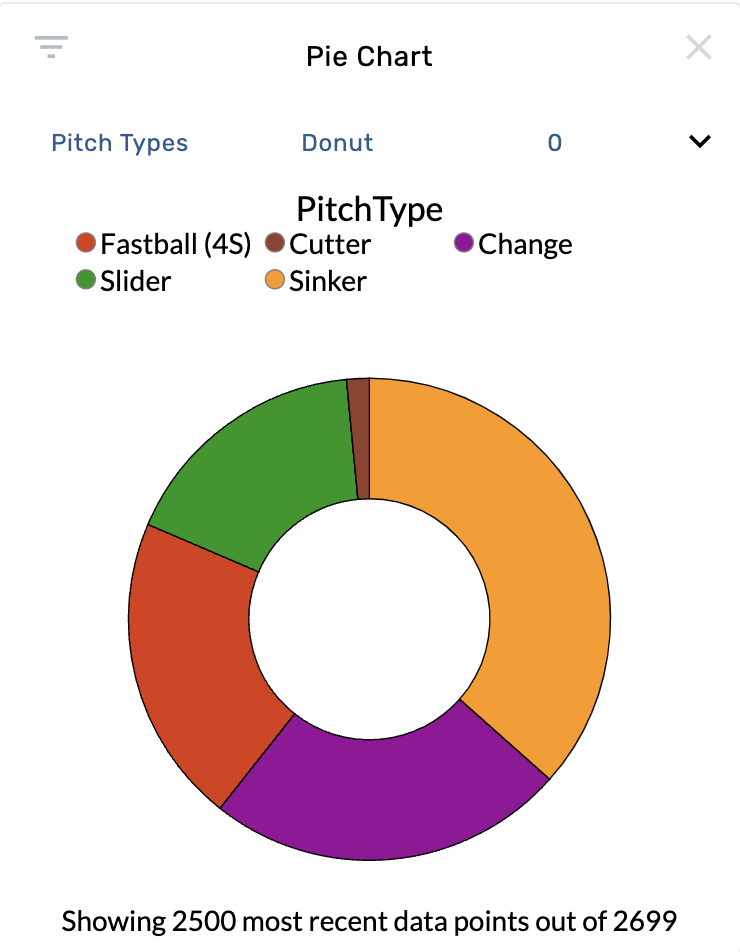The image size is (740, 952).
Task: Click the 0 value selector
Action: (554, 142)
